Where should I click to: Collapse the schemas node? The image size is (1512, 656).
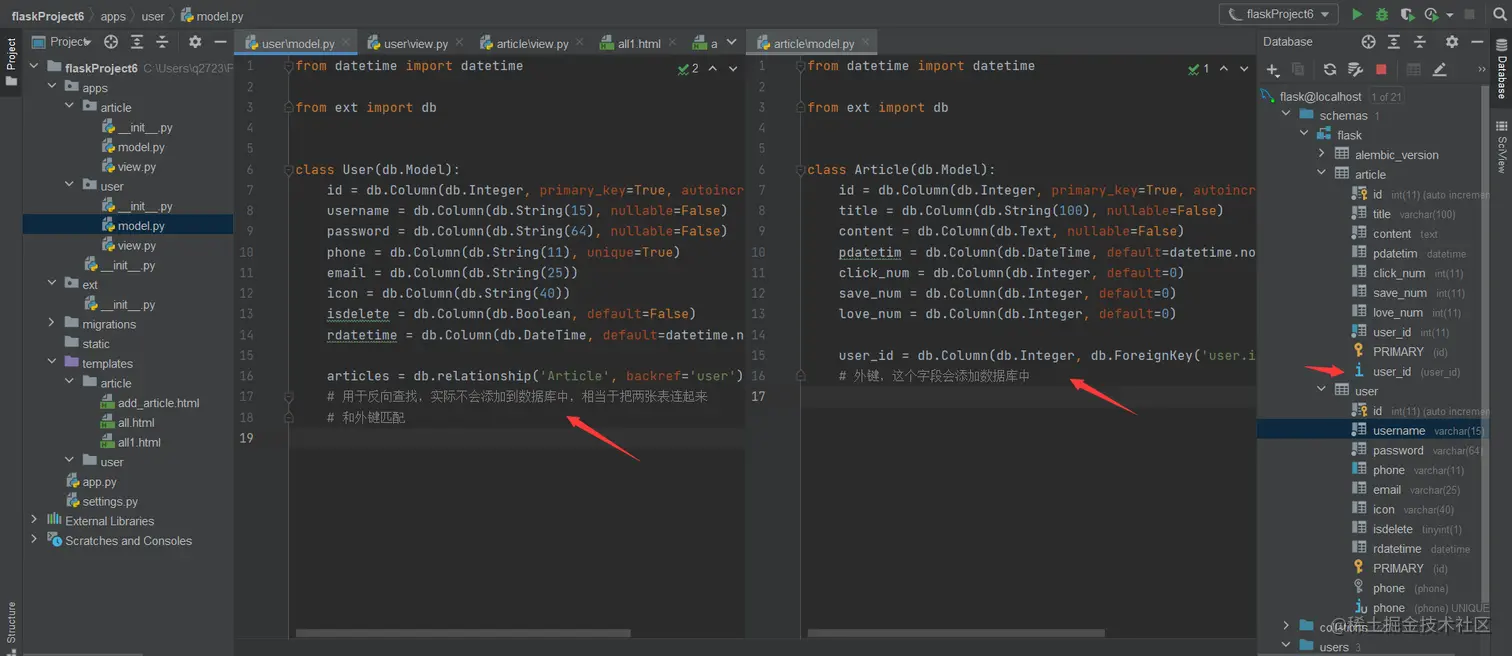pos(1286,115)
